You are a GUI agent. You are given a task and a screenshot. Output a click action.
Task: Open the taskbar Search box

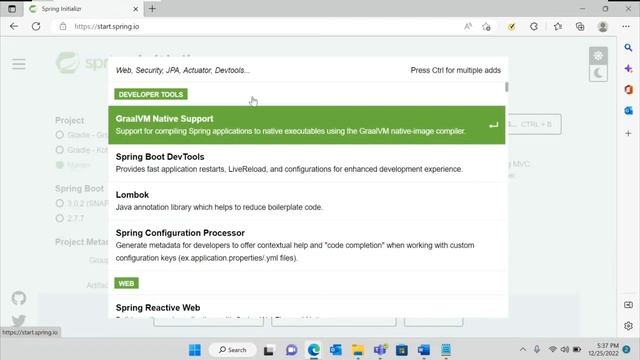click(x=233, y=350)
